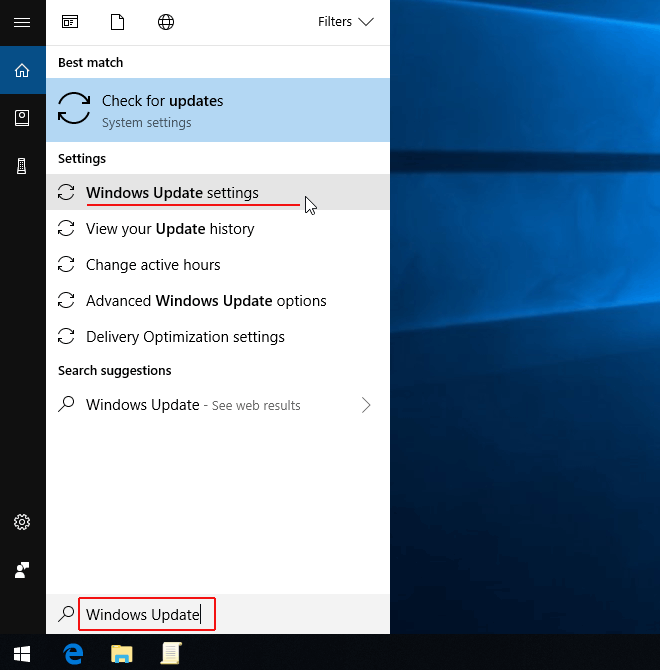Select View your Update history
Screen dimensions: 660x670
pyautogui.click(x=218, y=229)
